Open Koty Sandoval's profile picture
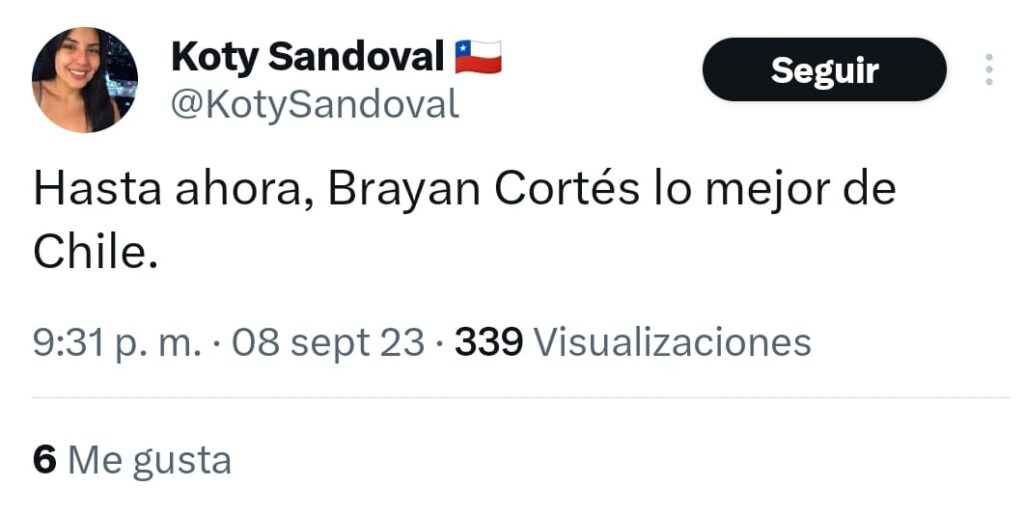 pos(85,80)
